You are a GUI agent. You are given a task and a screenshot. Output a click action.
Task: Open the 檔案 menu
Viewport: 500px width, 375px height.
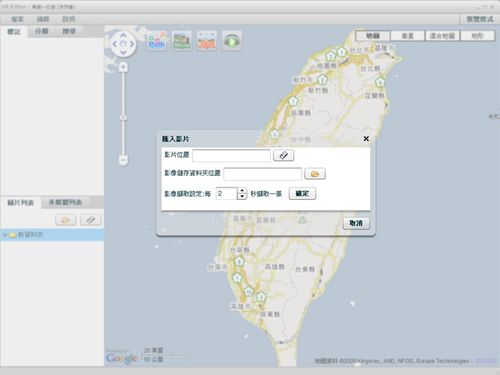coord(17,19)
